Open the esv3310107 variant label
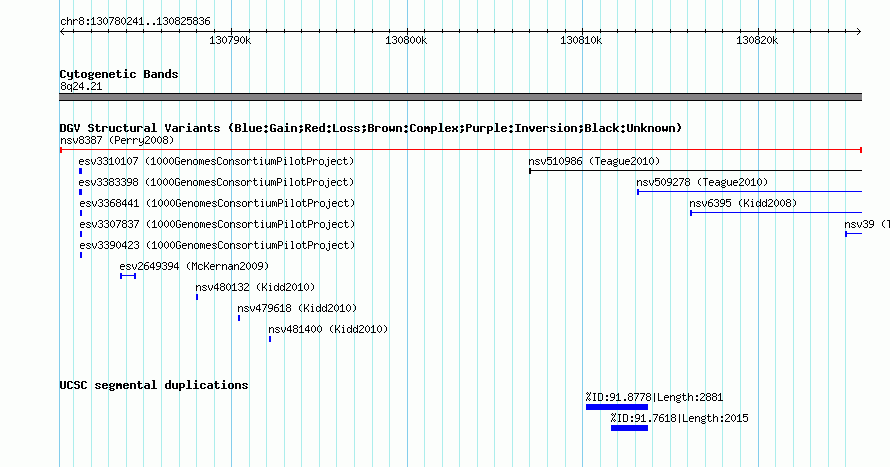 point(216,161)
